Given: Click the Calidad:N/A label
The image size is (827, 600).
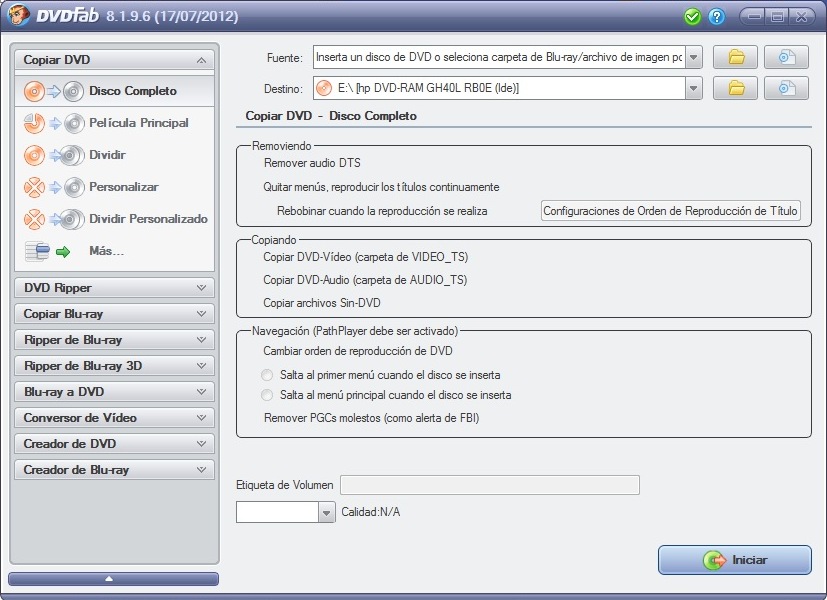Looking at the screenshot, I should coord(371,512).
